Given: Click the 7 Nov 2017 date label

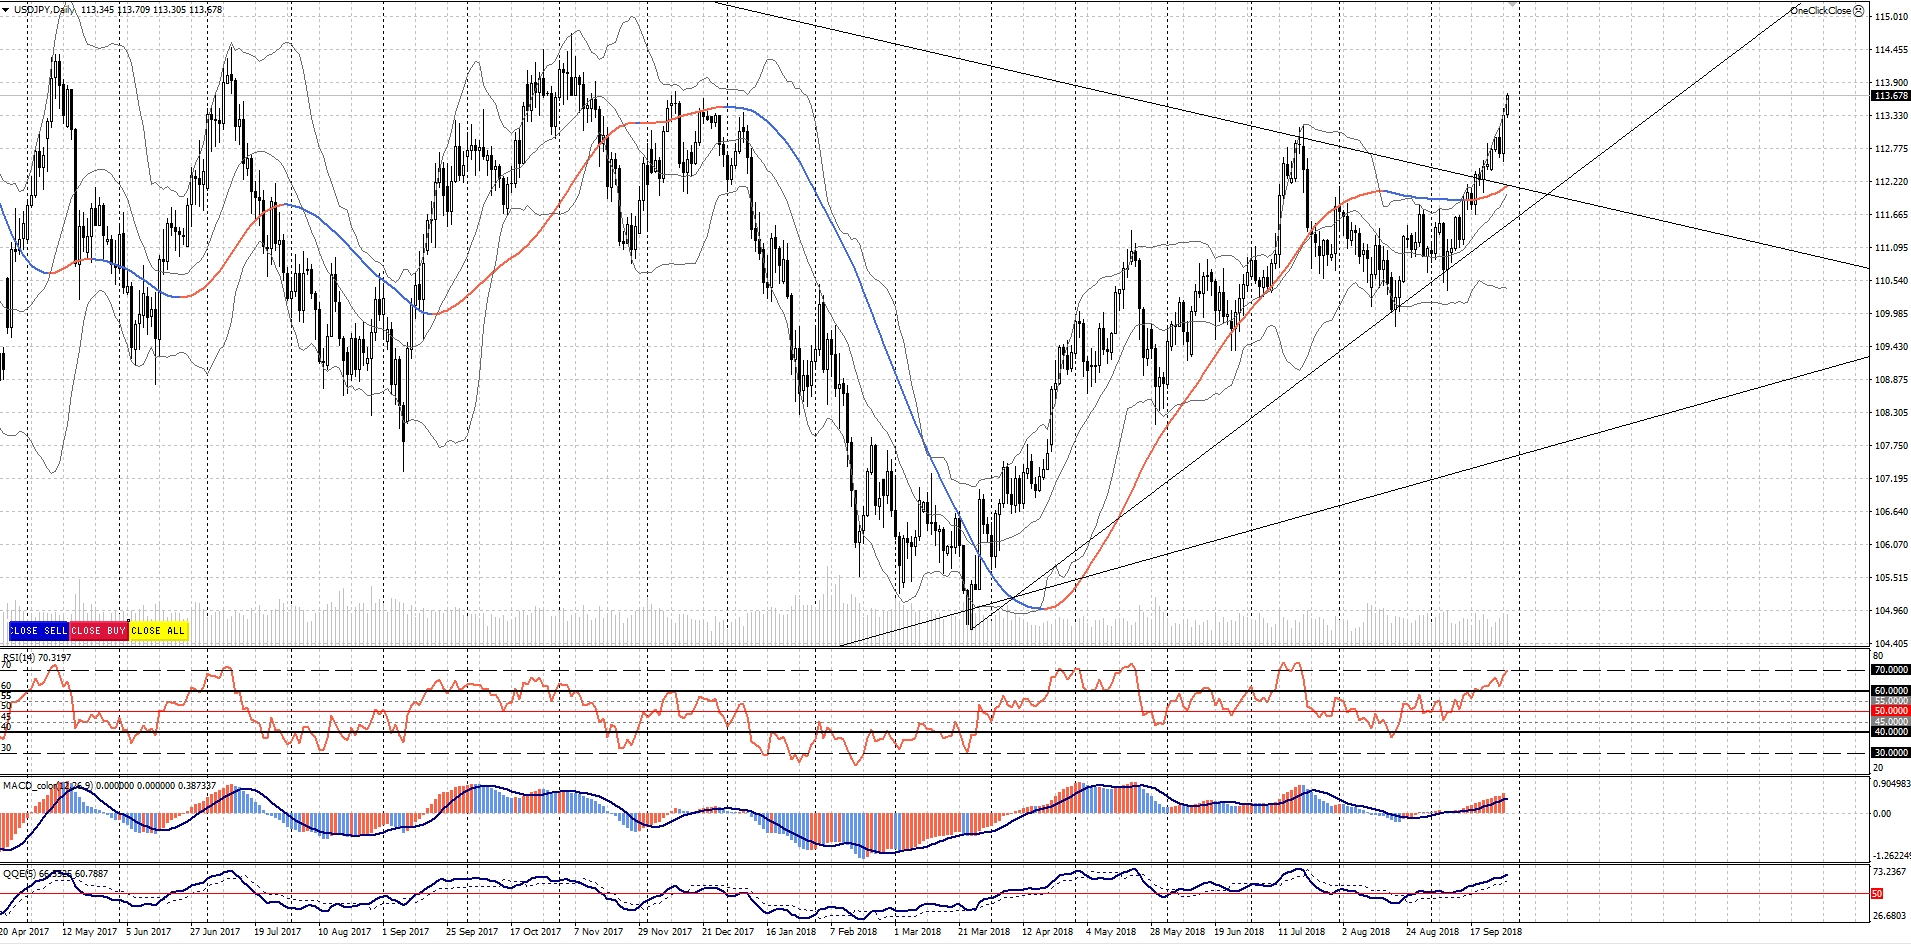Looking at the screenshot, I should [x=598, y=932].
